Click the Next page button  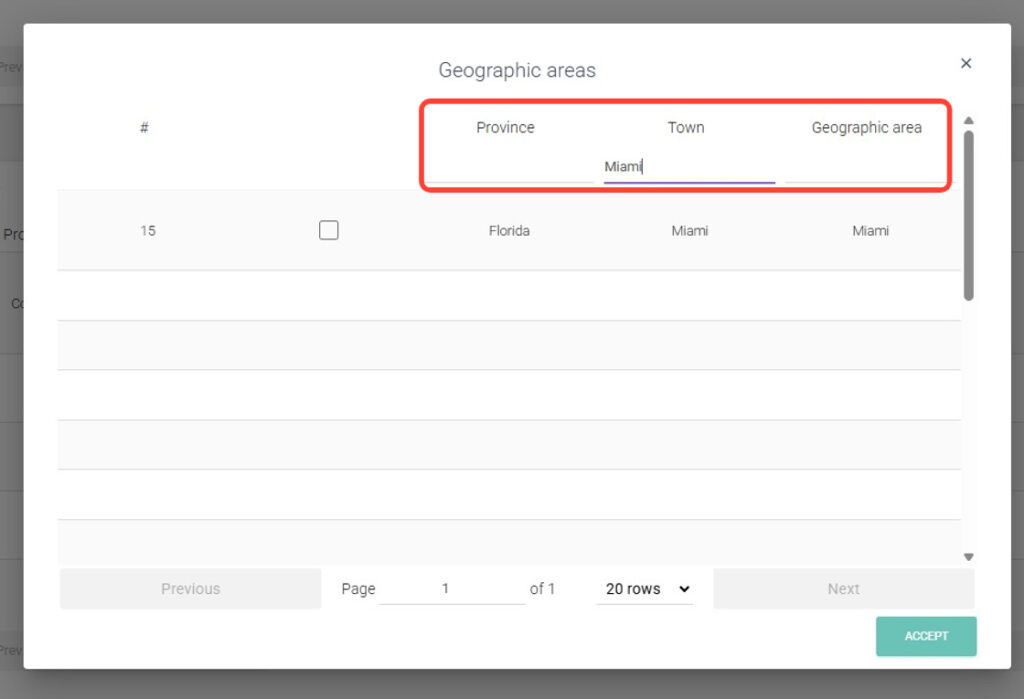coord(843,589)
